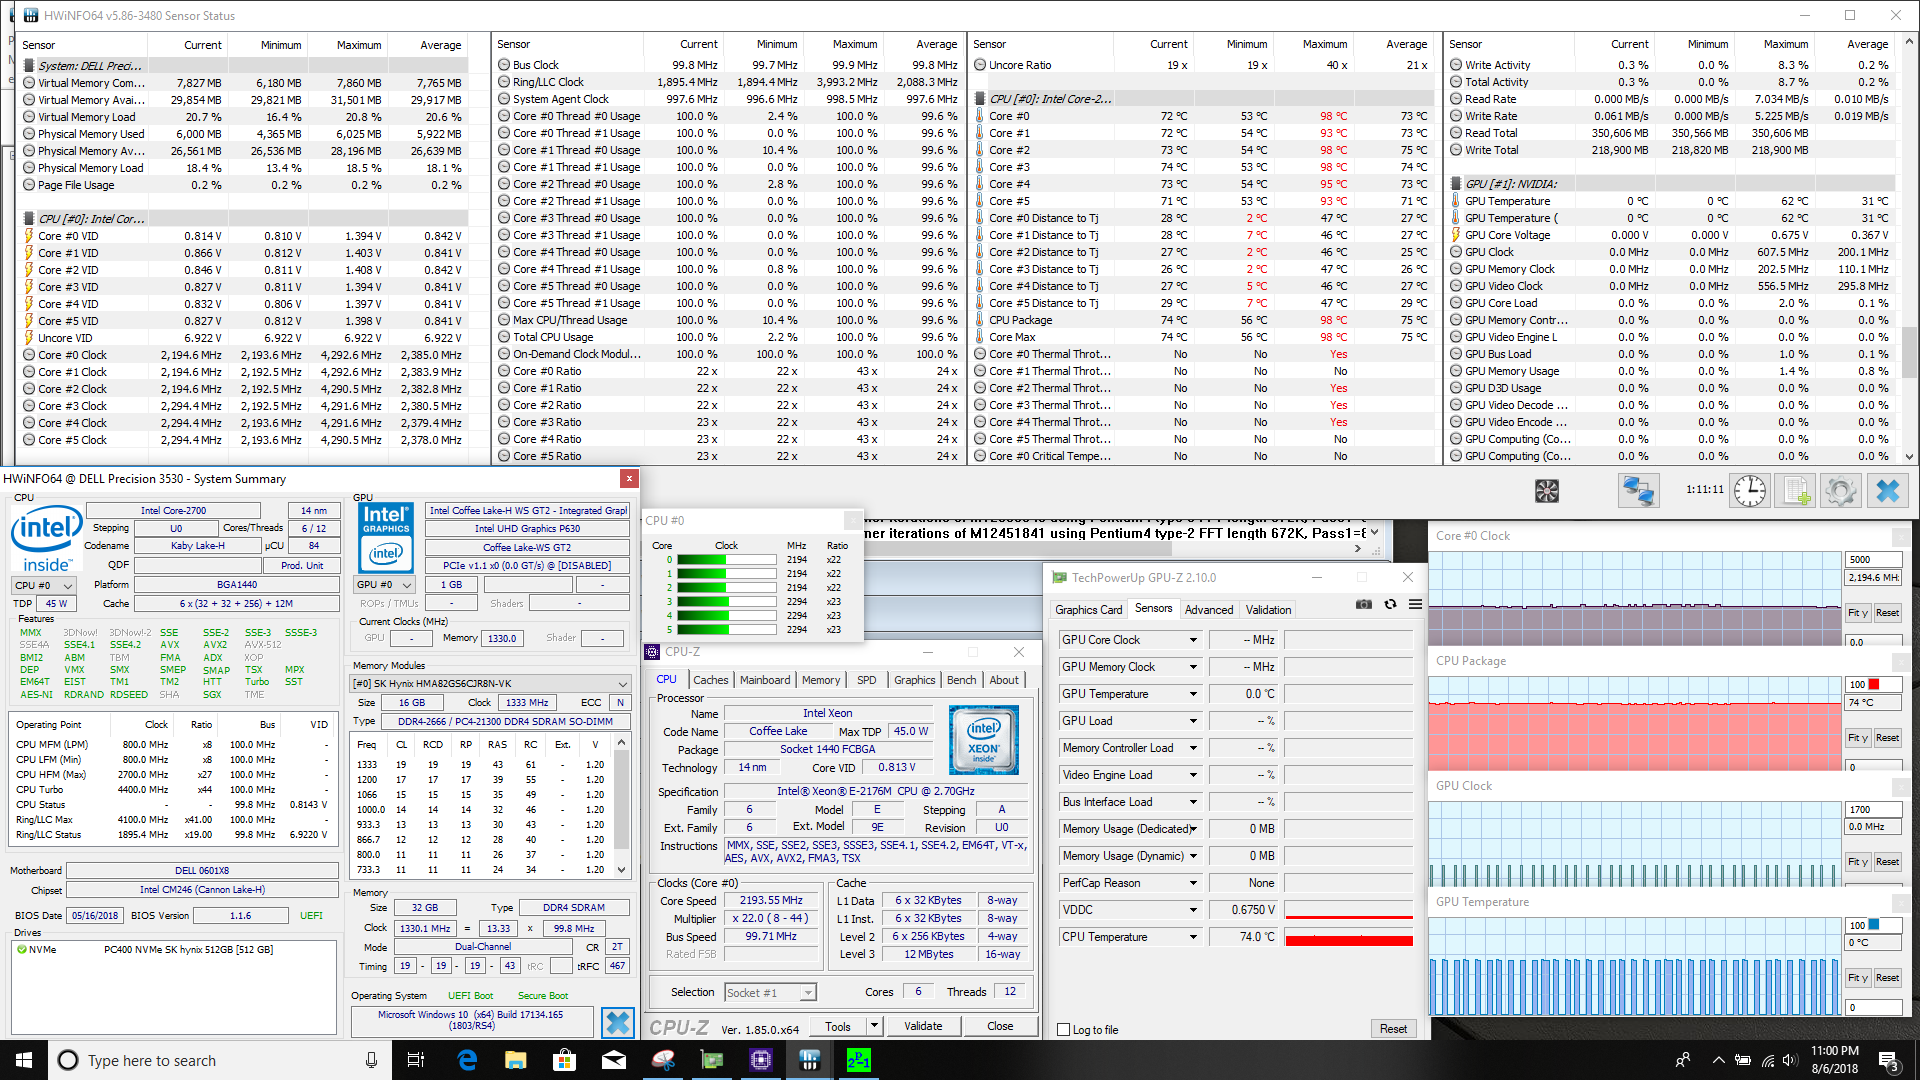Viewport: 1920px width, 1080px height.
Task: Click GPU-Z refresh icon
Action: (1390, 604)
